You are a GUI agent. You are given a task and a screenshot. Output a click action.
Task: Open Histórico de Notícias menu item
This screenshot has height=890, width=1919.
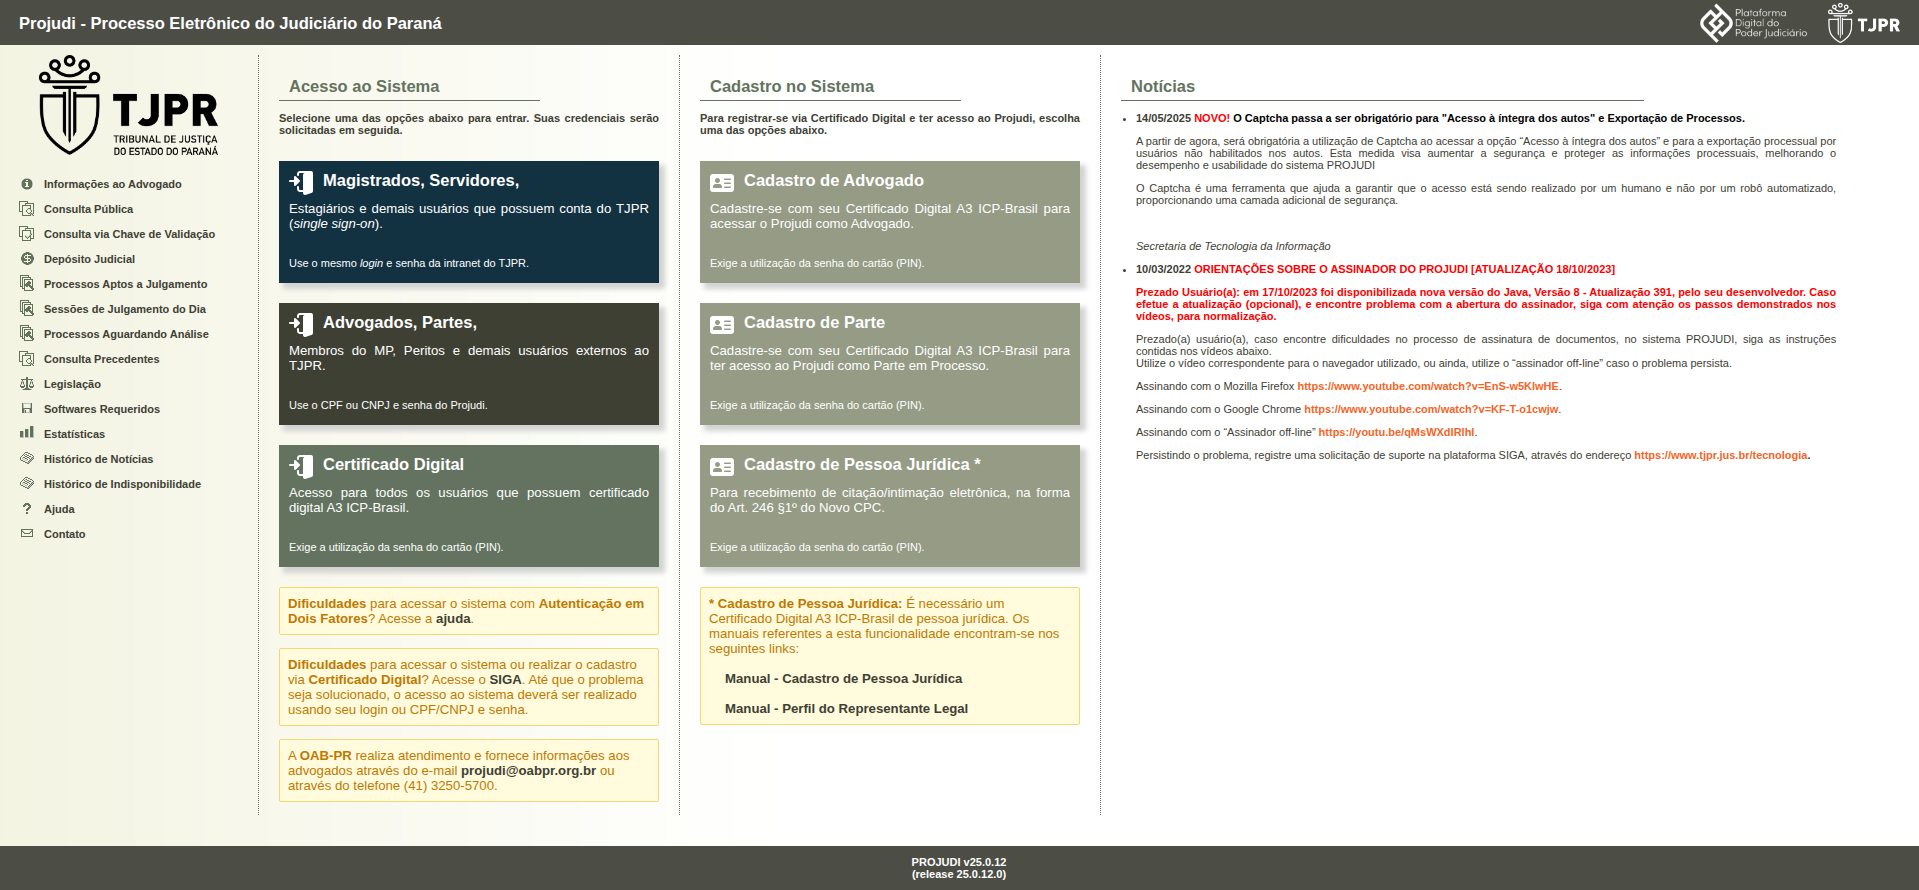pos(98,459)
